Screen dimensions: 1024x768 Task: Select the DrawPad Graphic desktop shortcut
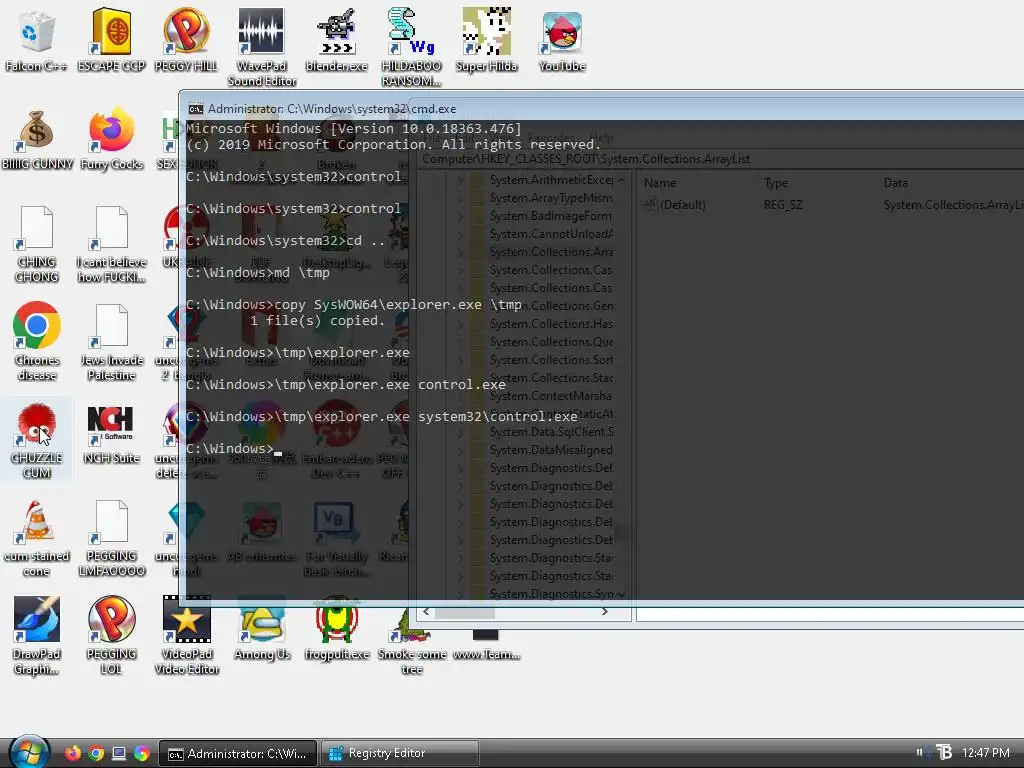pyautogui.click(x=37, y=635)
